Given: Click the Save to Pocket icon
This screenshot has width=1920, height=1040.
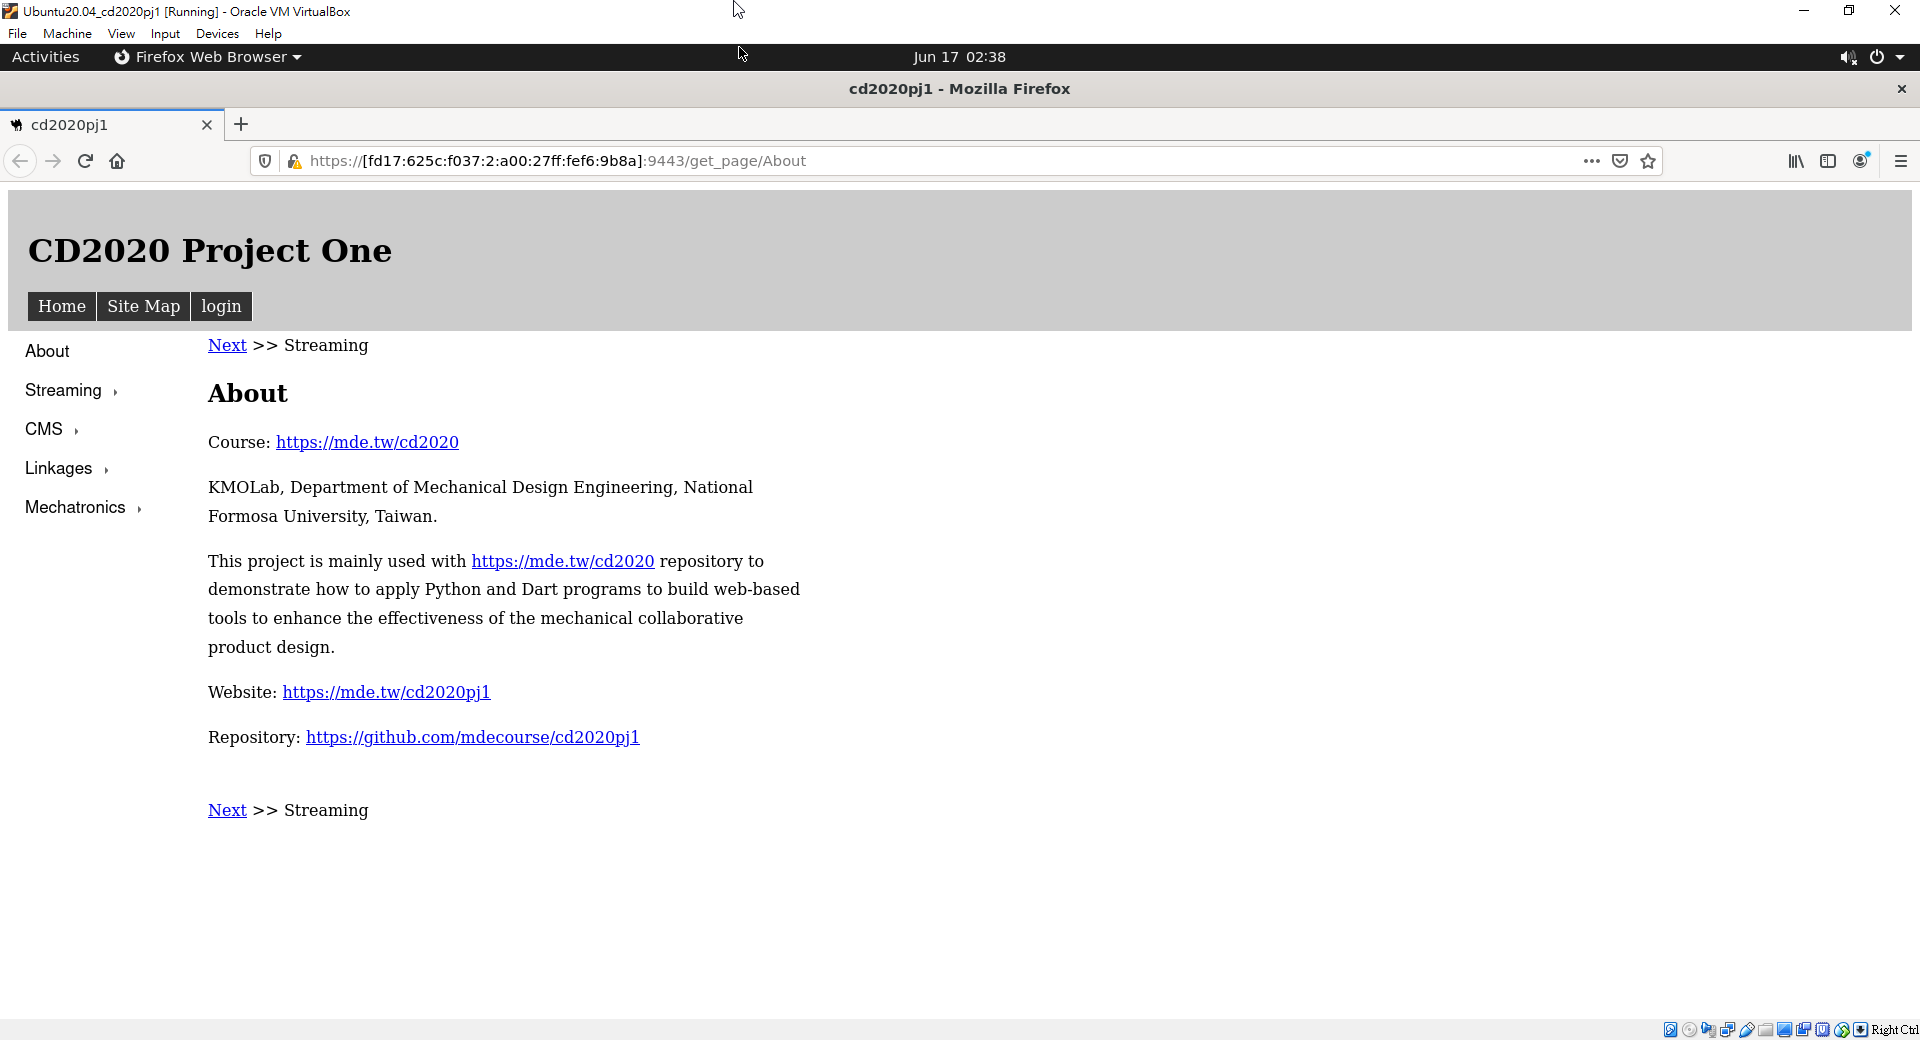Looking at the screenshot, I should point(1620,161).
